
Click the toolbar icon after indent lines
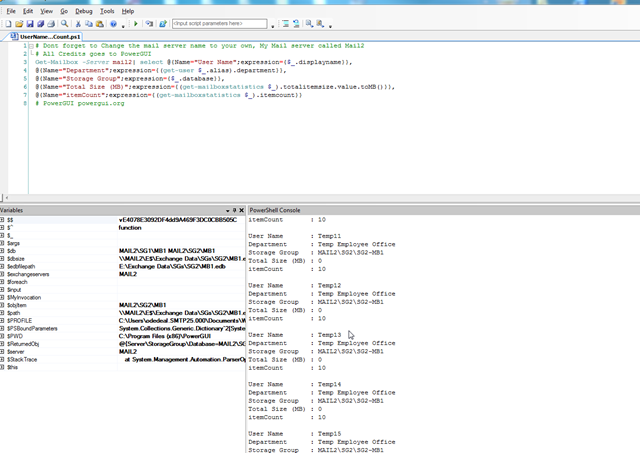[296, 24]
